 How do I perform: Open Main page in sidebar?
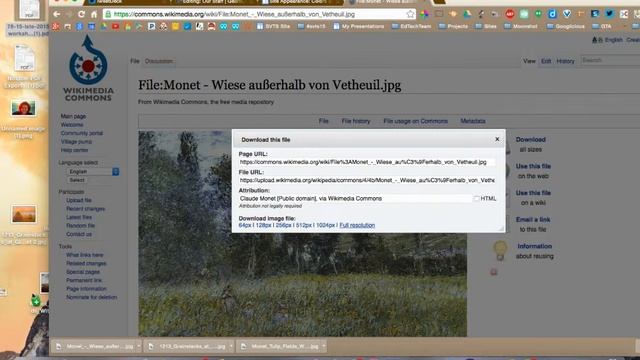click(73, 116)
